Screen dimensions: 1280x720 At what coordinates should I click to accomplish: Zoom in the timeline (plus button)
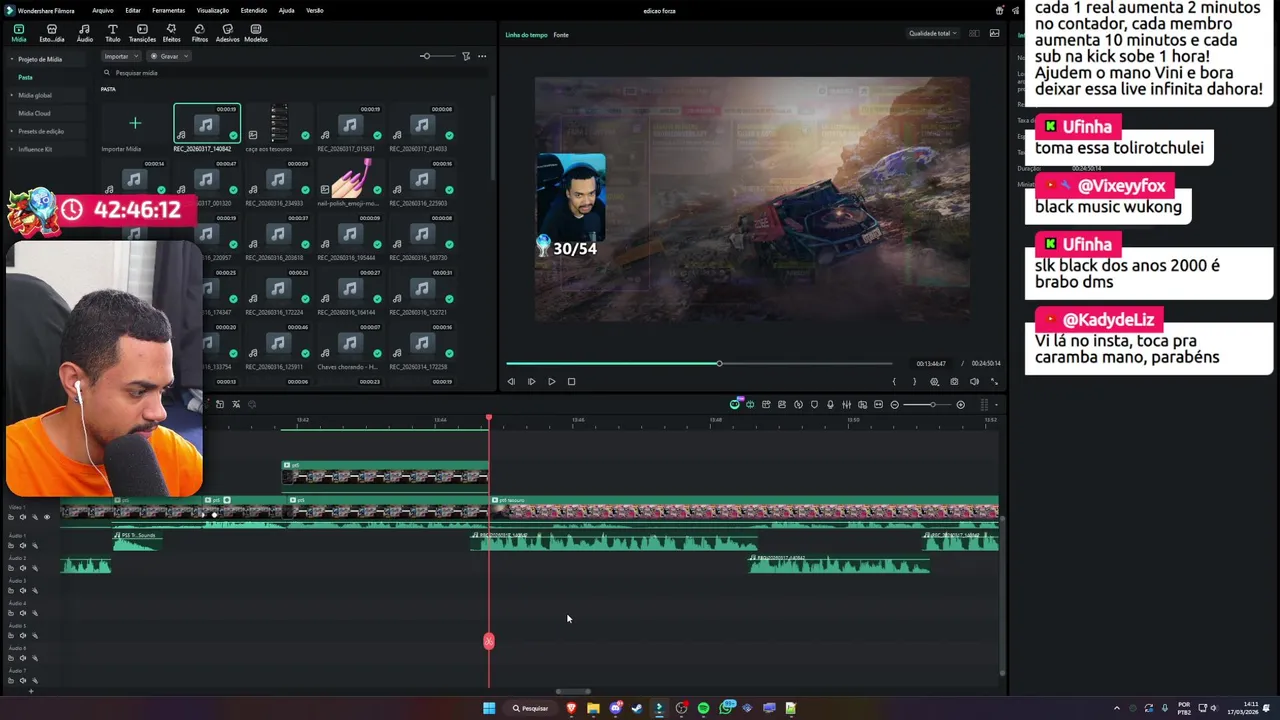[960, 404]
